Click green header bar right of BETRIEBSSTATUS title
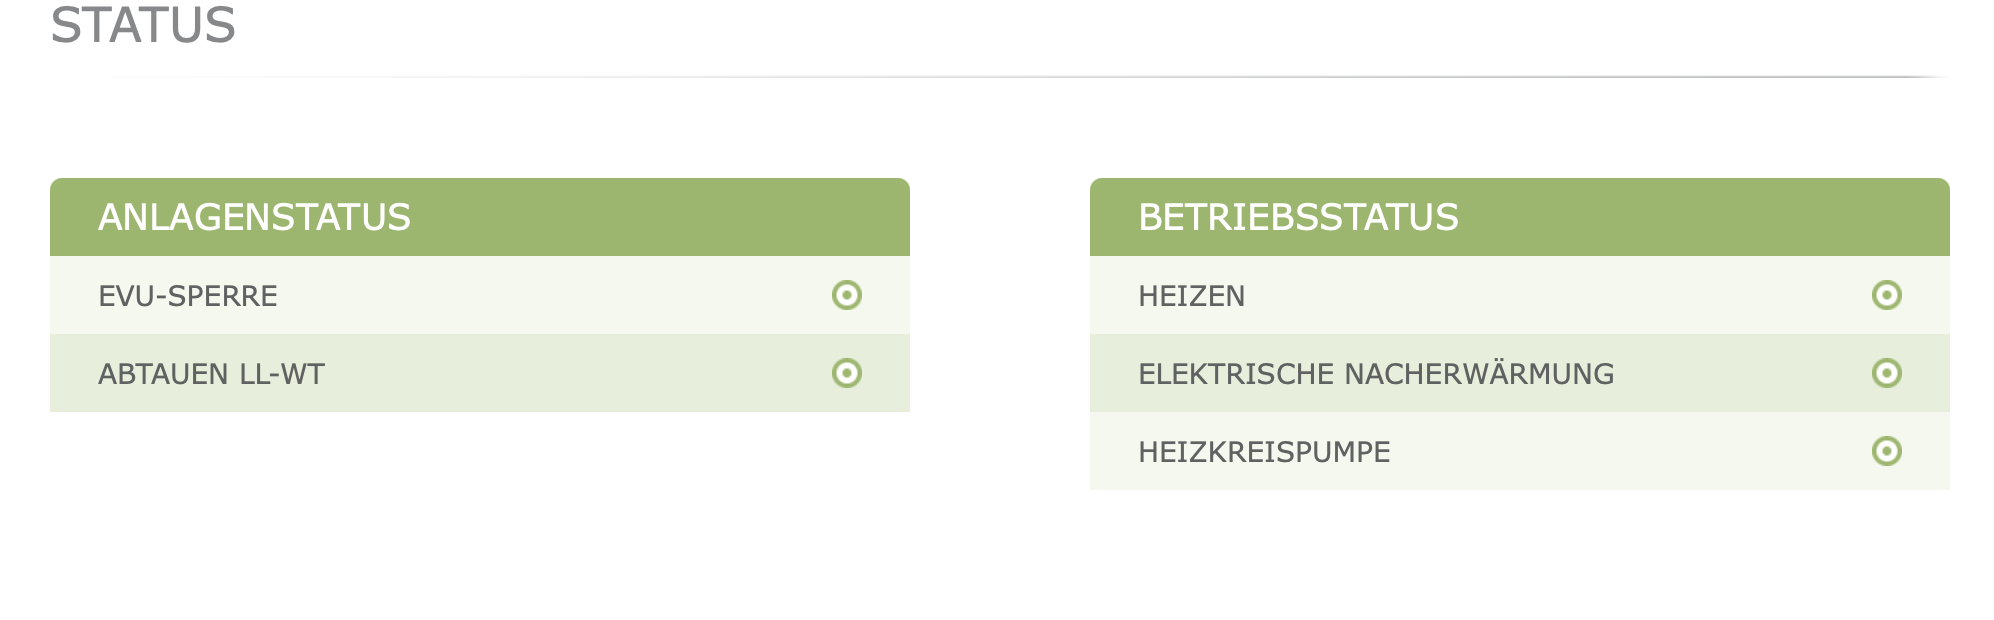 (1700, 217)
